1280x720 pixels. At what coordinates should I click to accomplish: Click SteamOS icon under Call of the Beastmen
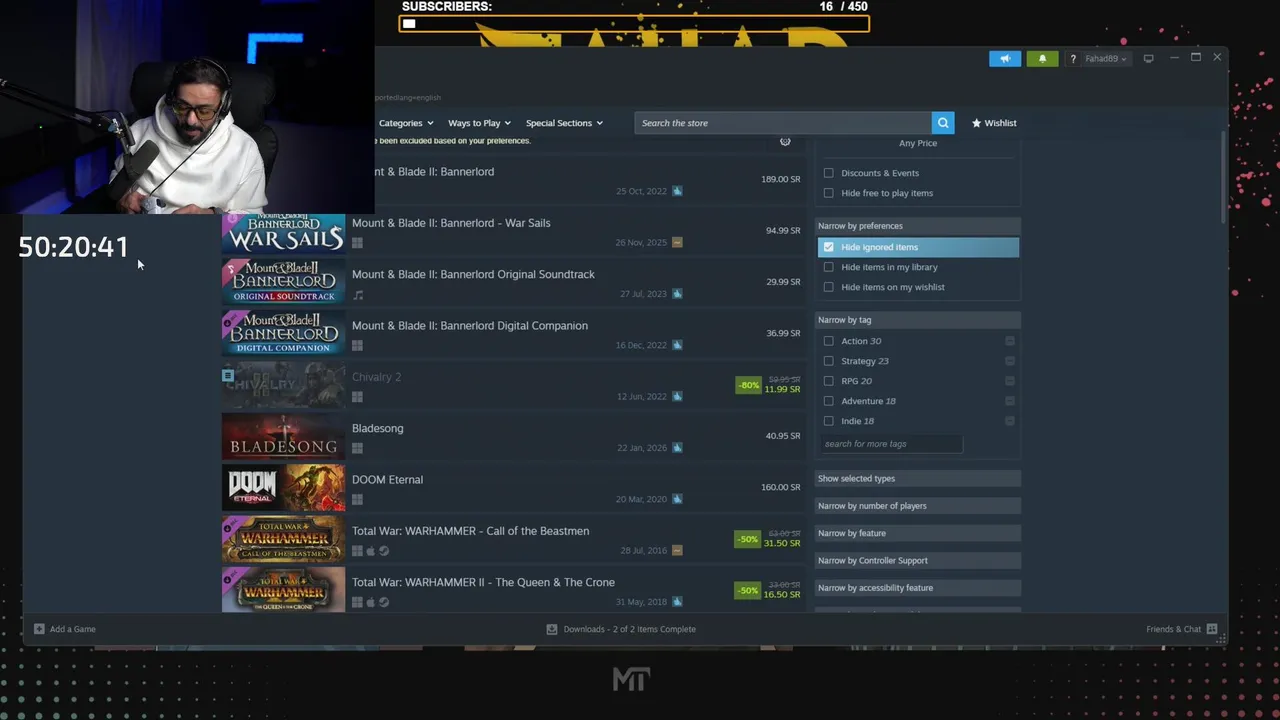(384, 551)
